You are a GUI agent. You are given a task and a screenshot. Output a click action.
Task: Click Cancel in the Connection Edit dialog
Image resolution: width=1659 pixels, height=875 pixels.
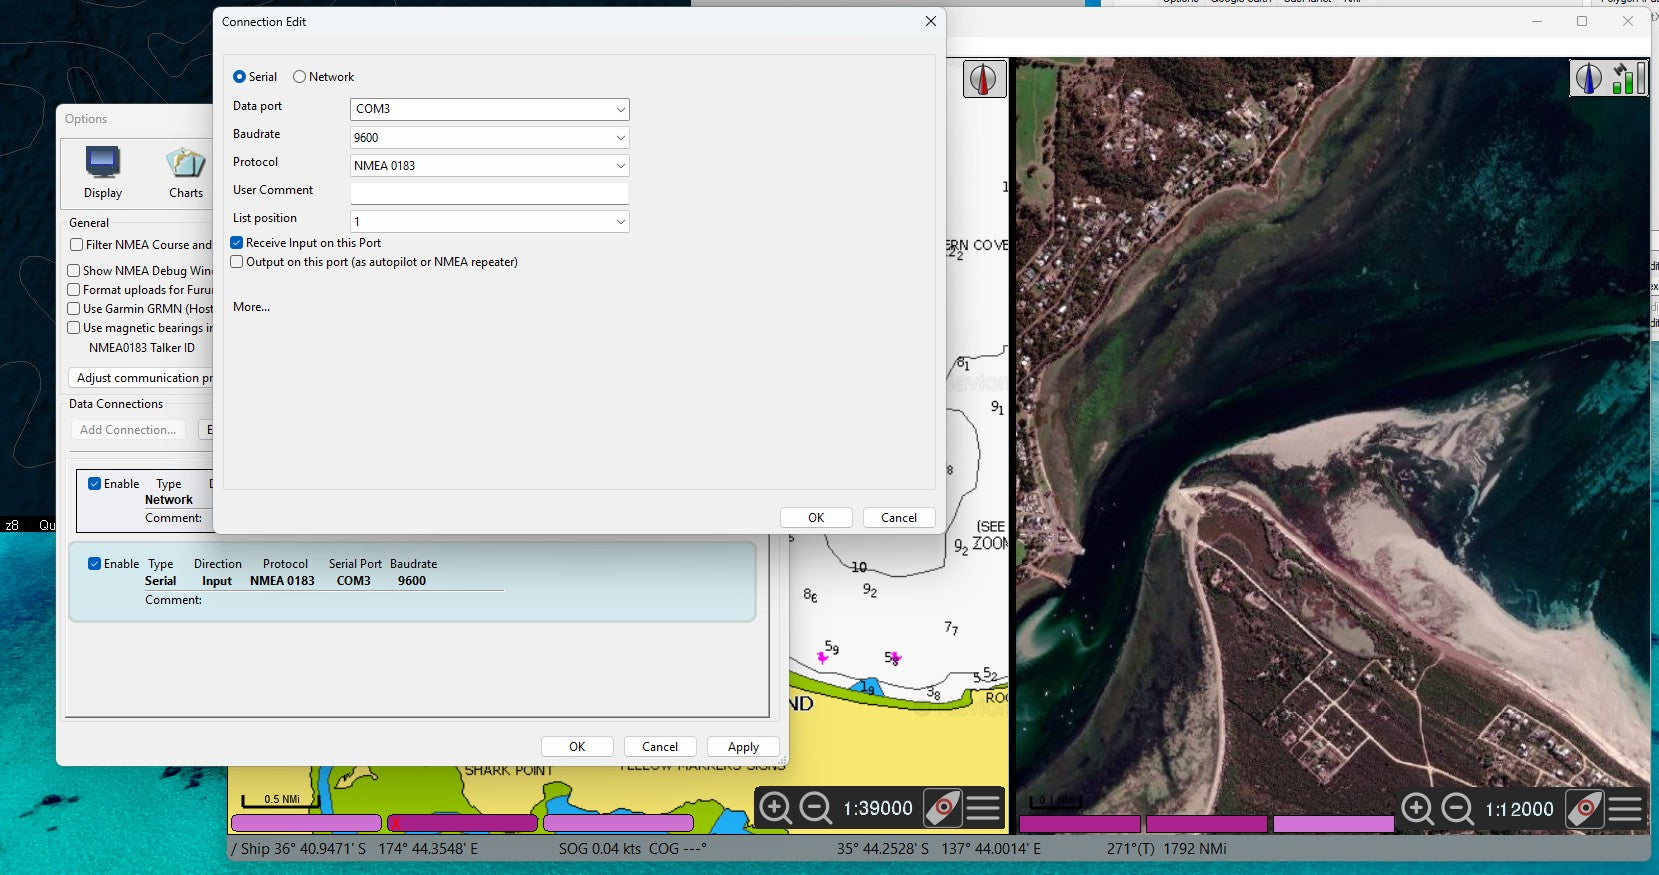898,518
